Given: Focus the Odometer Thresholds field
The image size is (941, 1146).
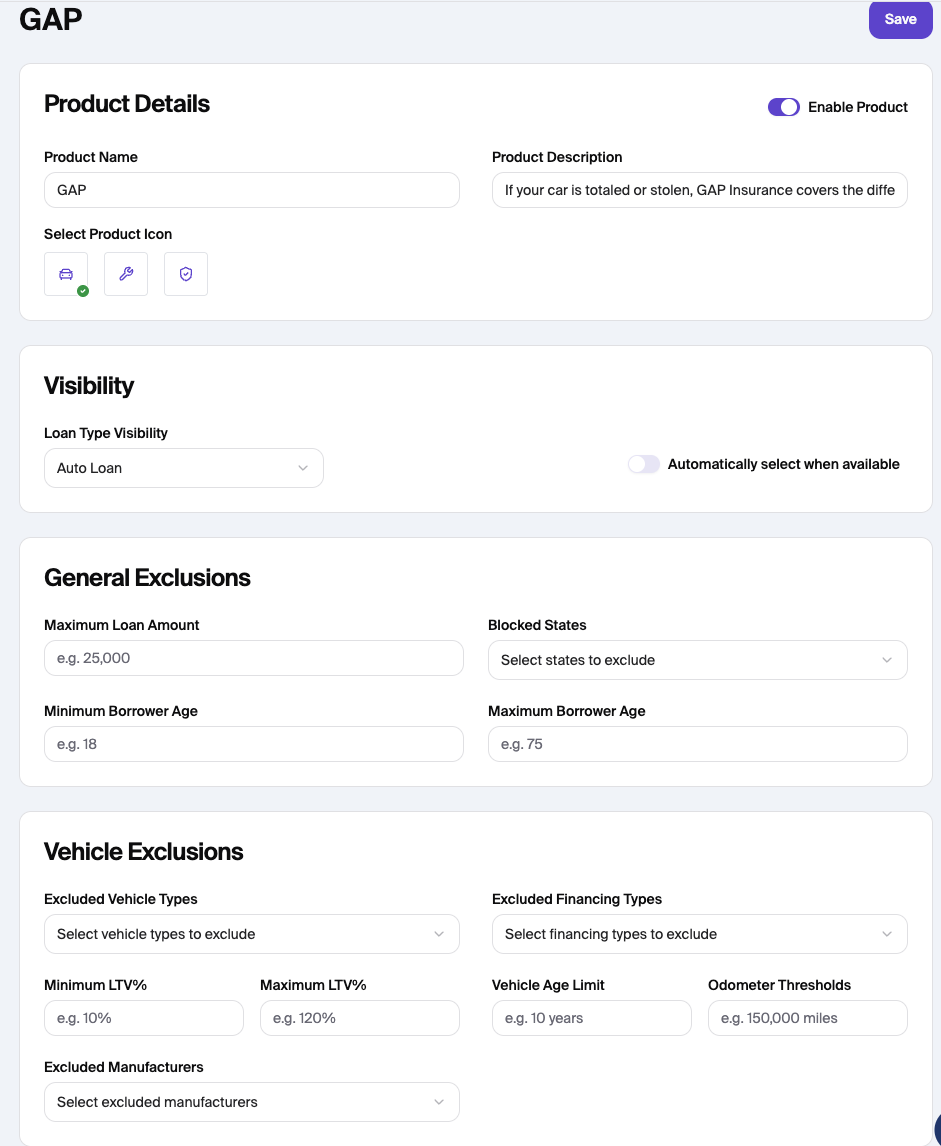Looking at the screenshot, I should tap(807, 1018).
